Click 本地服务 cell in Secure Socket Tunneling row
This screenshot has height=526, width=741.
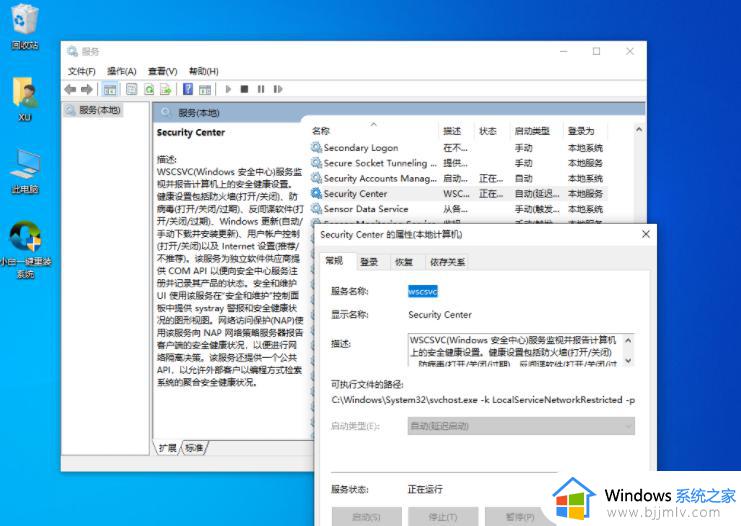pyautogui.click(x=585, y=163)
